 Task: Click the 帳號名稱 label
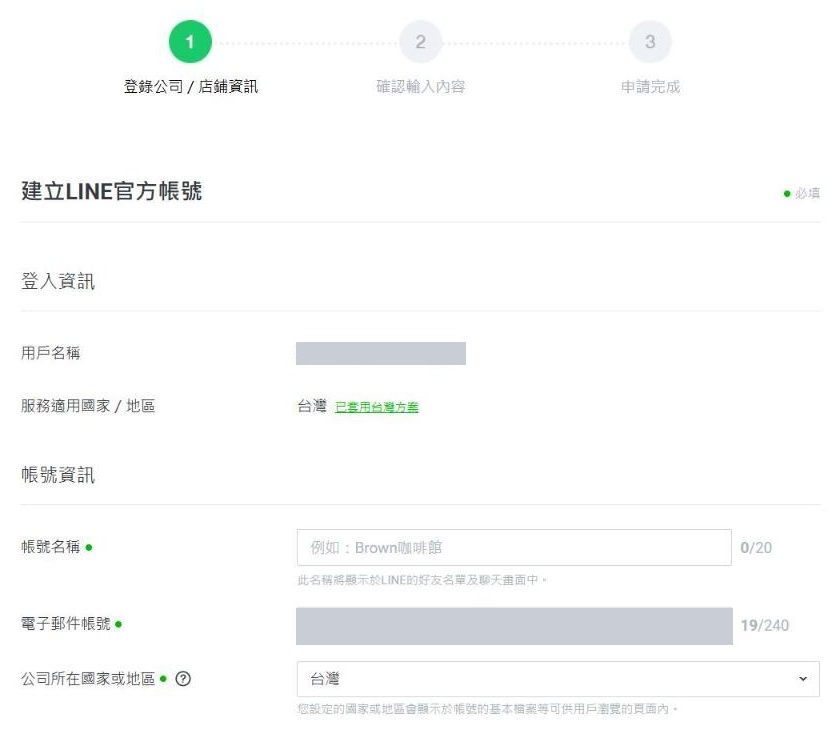pyautogui.click(x=50, y=547)
